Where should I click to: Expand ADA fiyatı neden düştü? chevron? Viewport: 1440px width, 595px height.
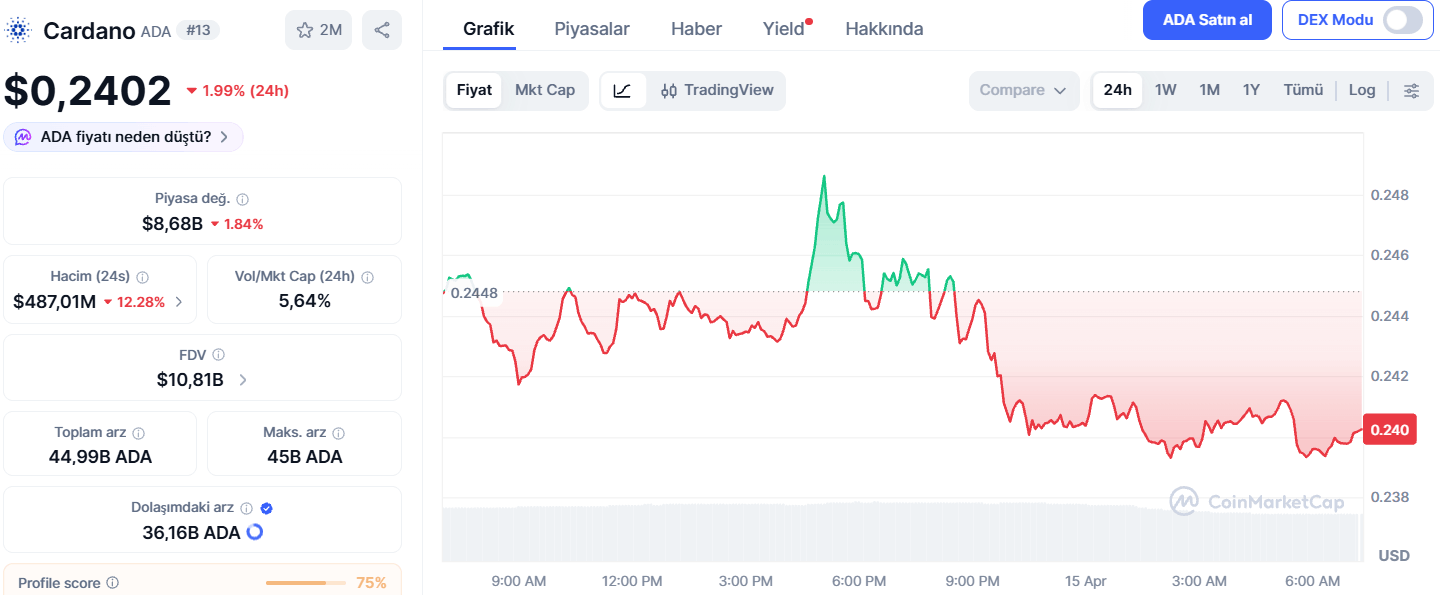coord(224,137)
